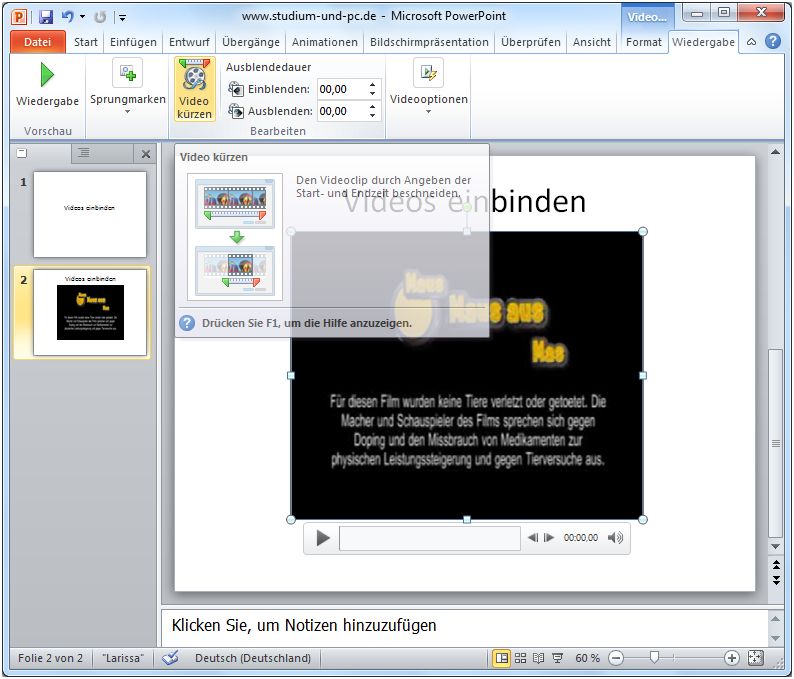Step video backward one frame
Viewport: 794px width, 679px height.
click(533, 538)
